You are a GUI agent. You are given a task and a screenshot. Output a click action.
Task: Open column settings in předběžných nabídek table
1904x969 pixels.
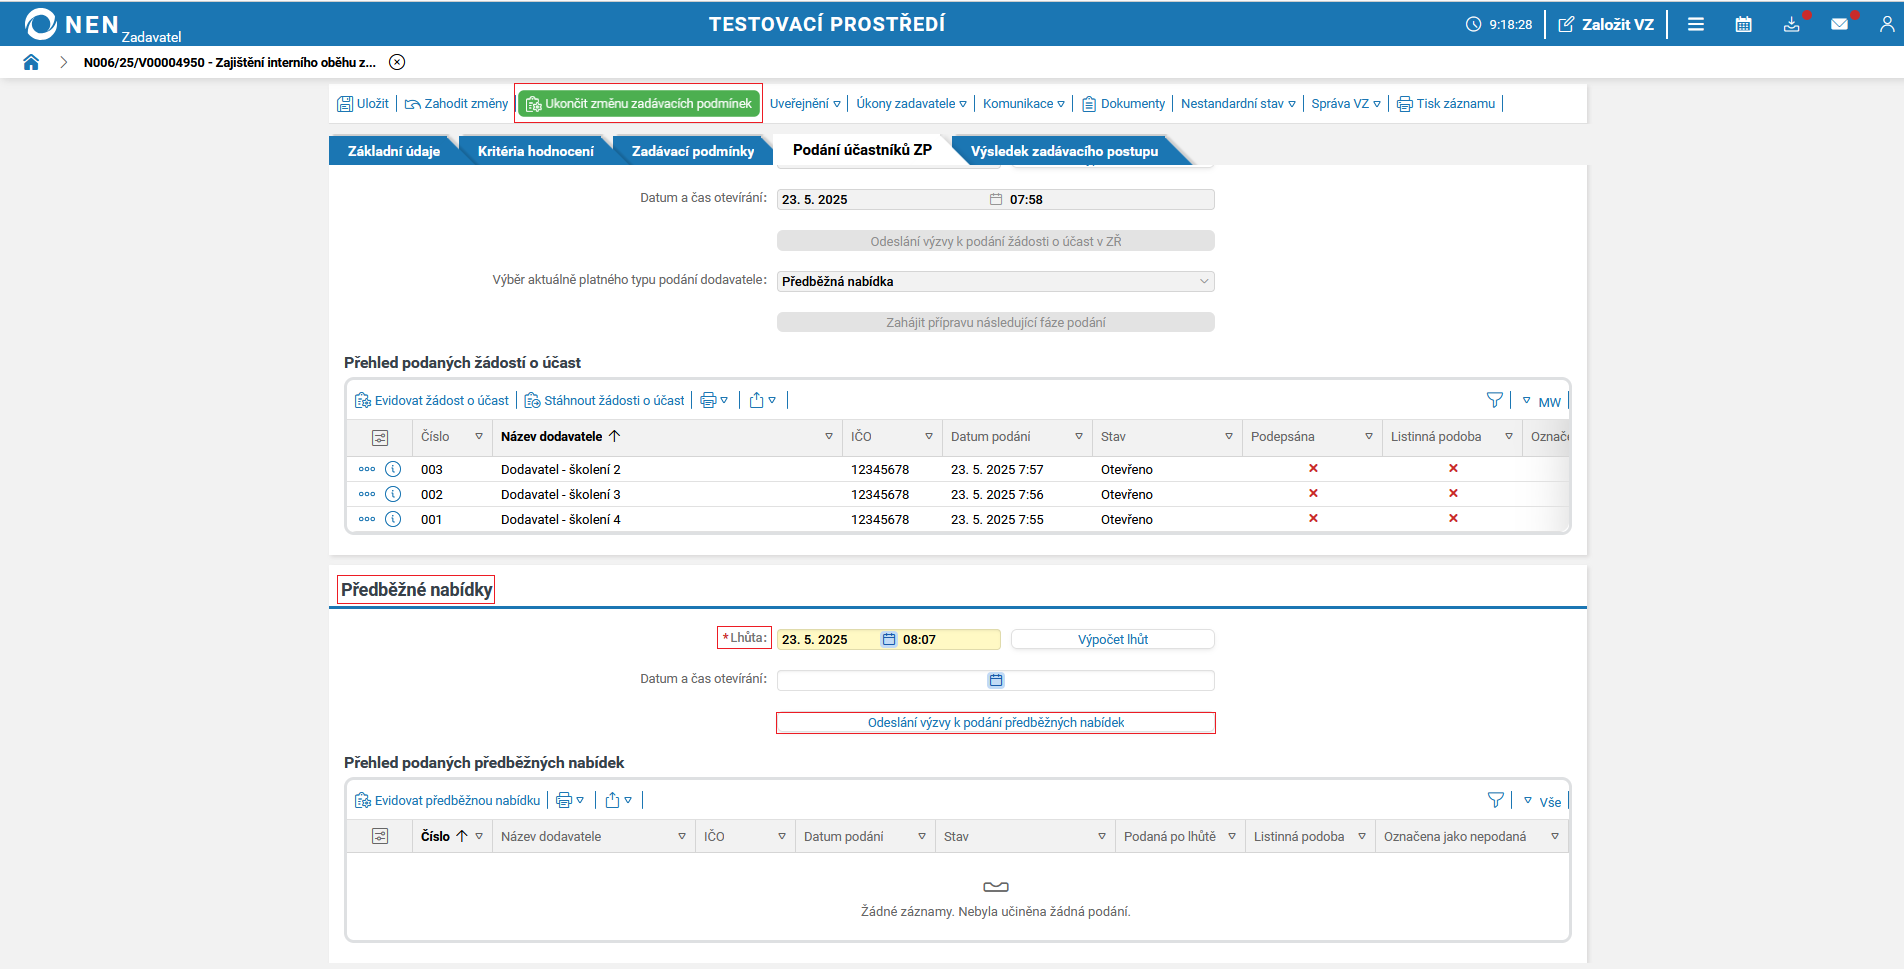[x=380, y=837]
